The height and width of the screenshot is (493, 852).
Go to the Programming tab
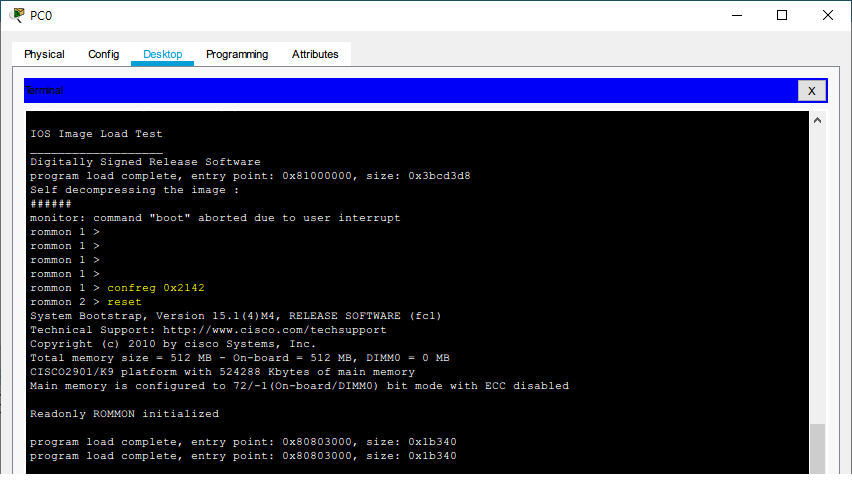point(237,54)
